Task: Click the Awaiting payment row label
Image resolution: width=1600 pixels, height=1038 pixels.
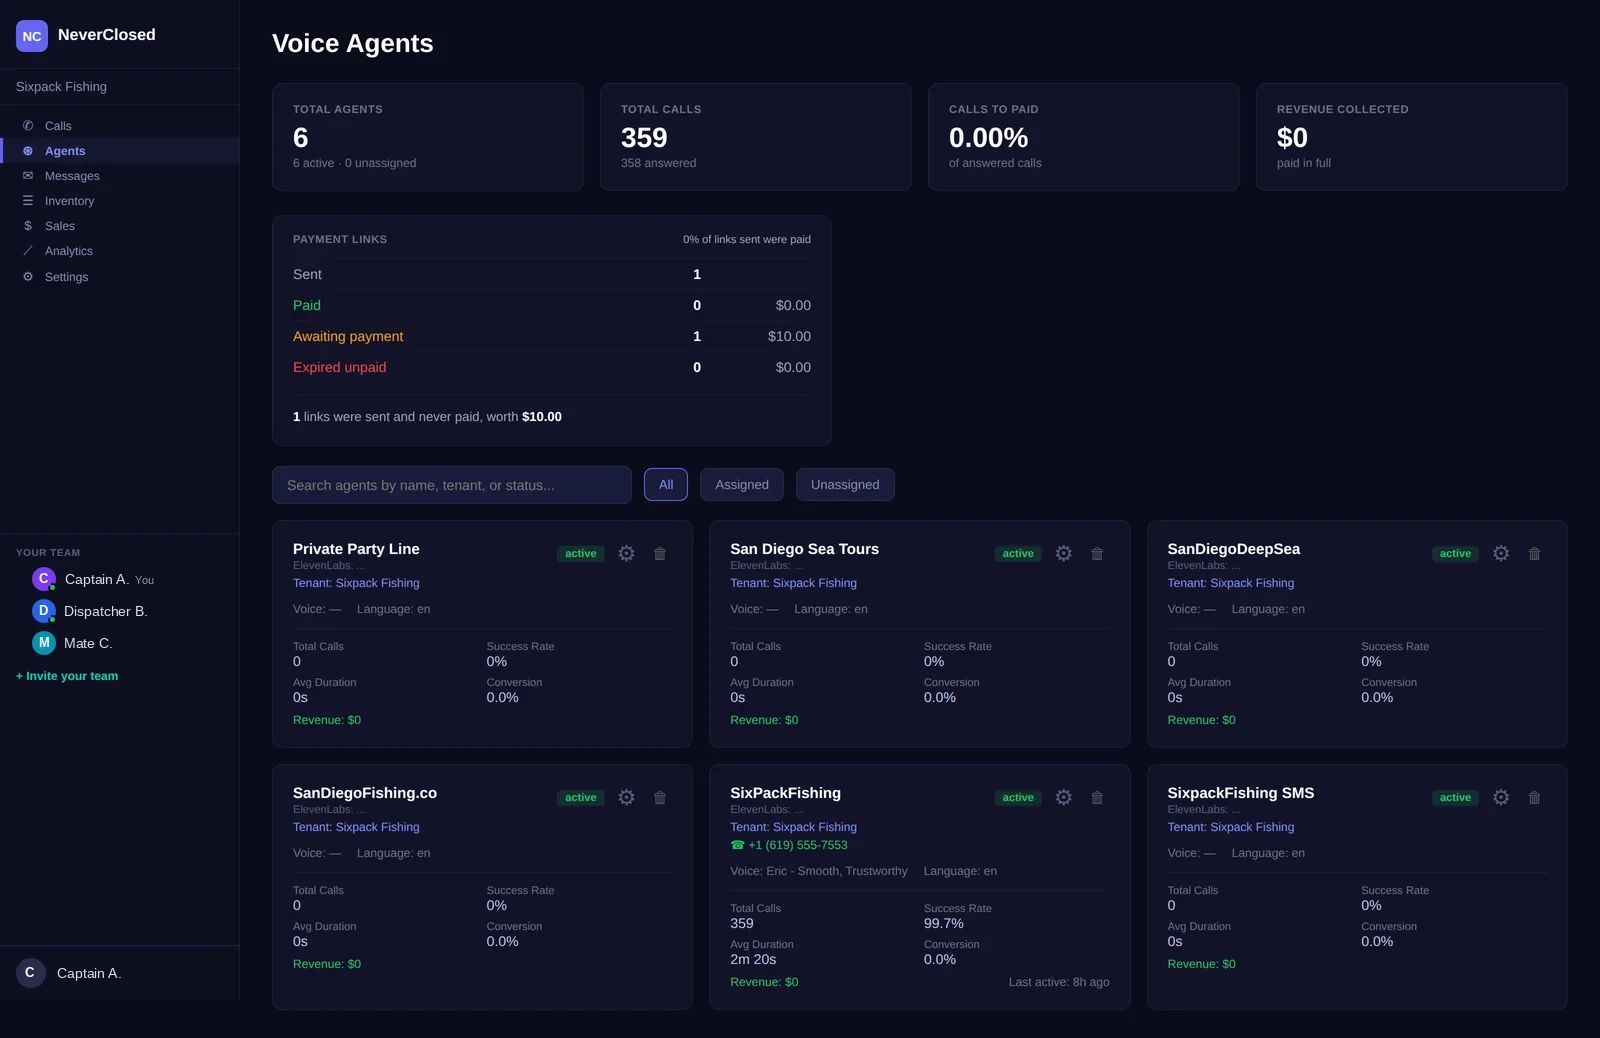Action: tap(348, 336)
